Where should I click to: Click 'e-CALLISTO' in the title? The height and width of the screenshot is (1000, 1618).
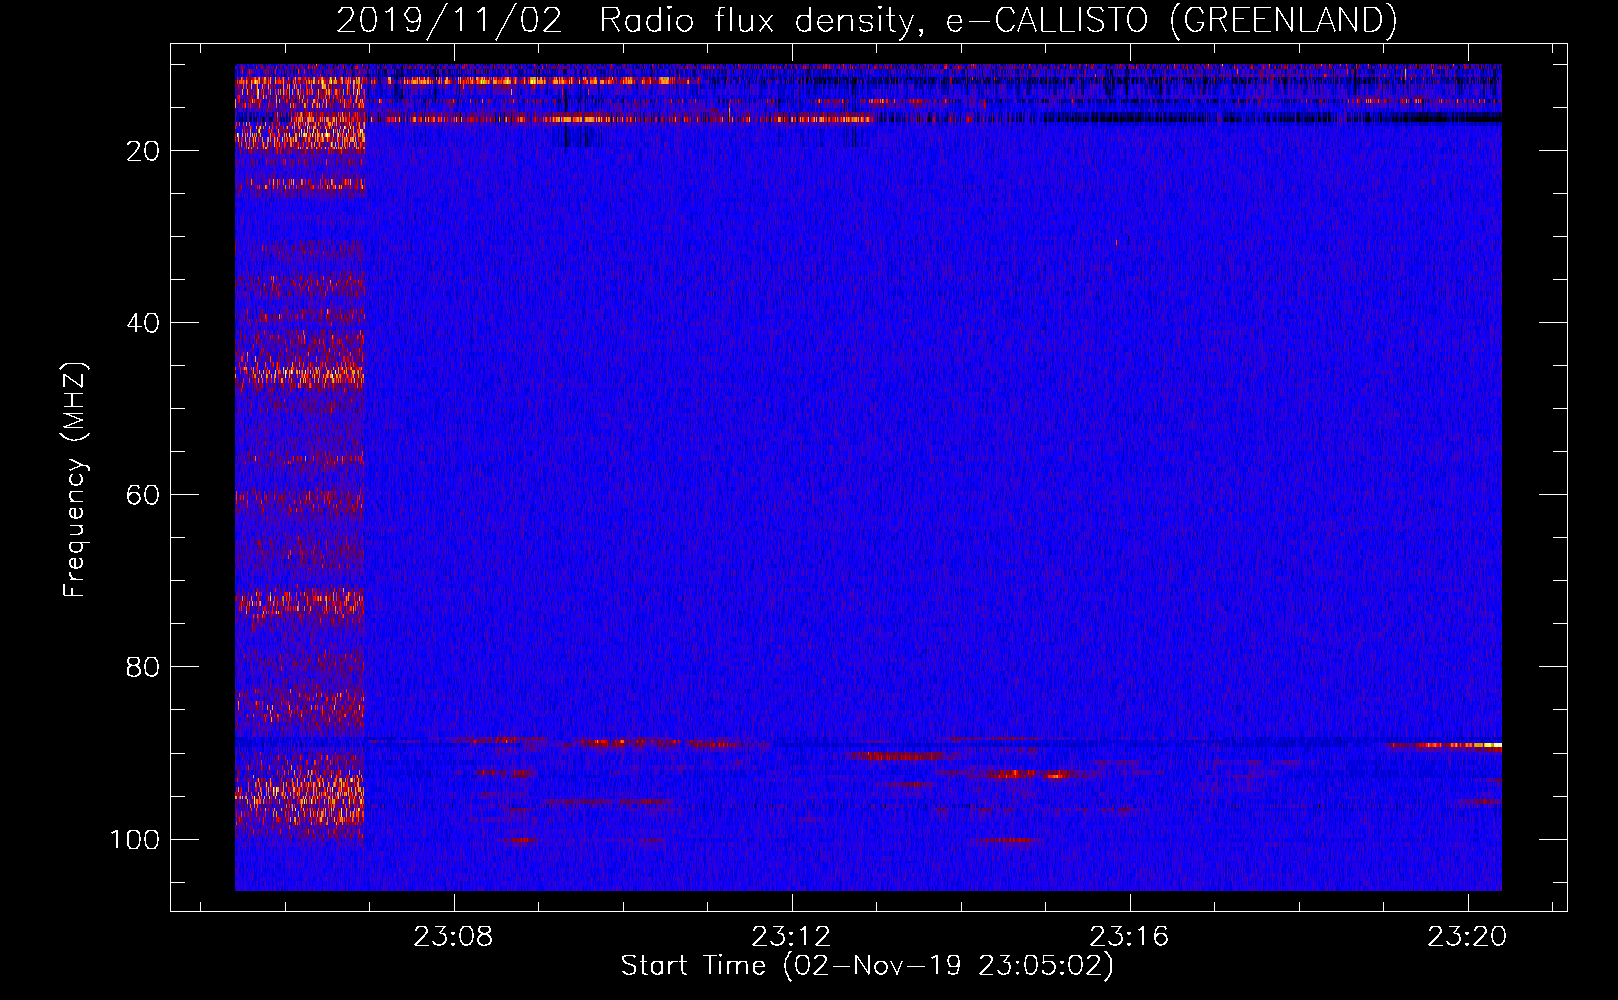[1047, 21]
